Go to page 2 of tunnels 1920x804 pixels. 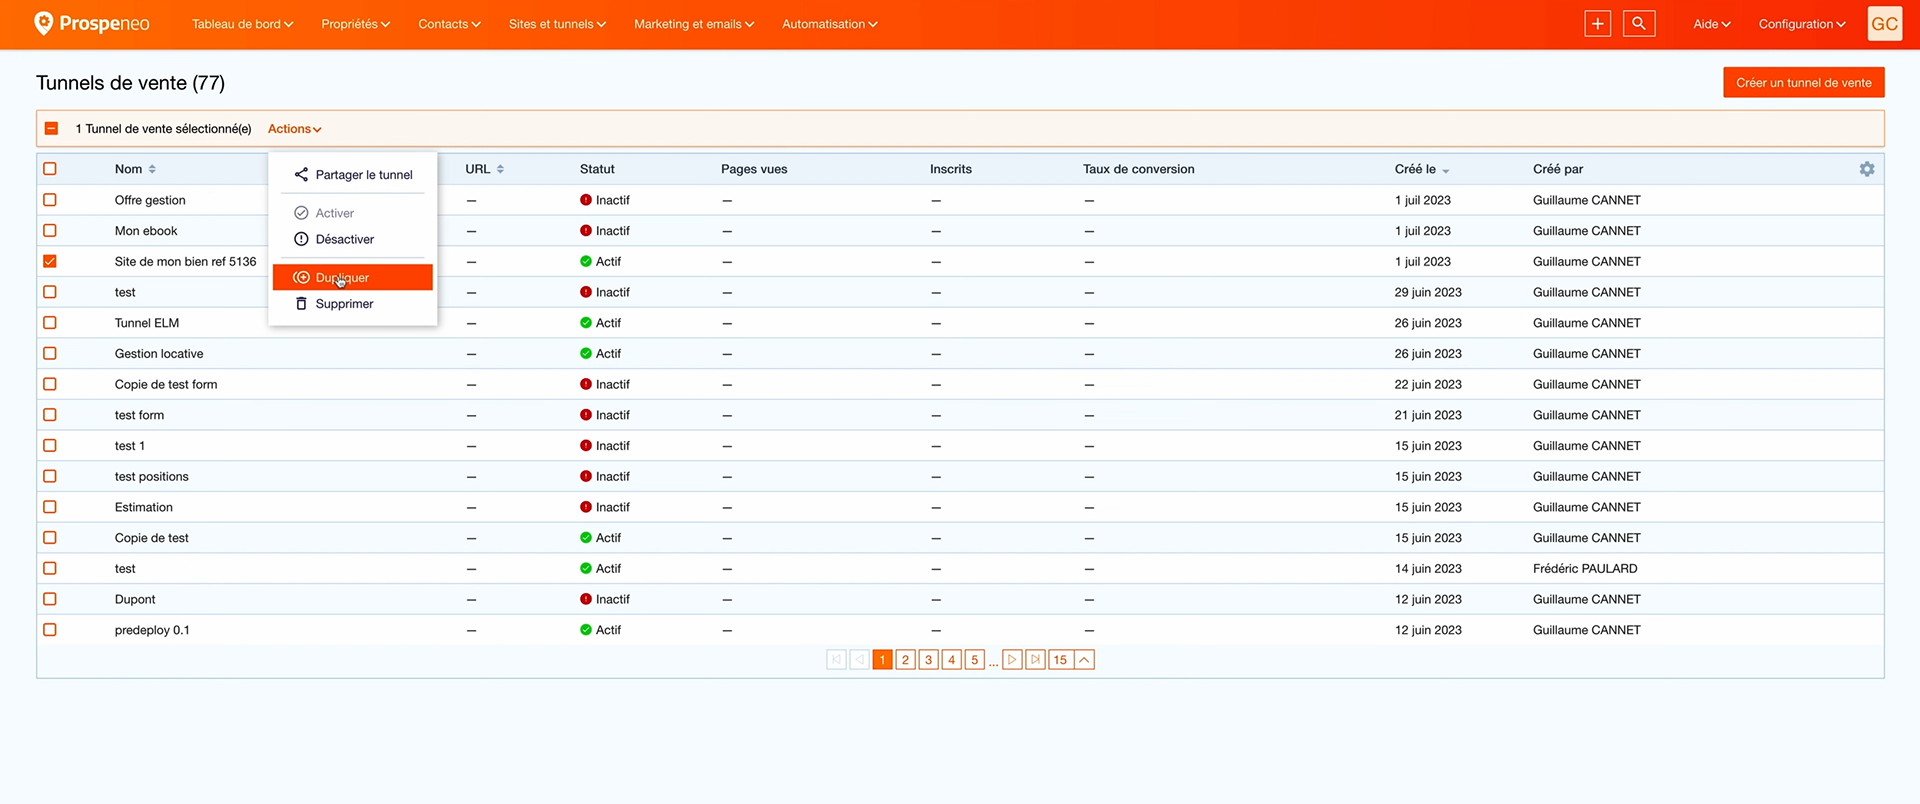tap(905, 660)
